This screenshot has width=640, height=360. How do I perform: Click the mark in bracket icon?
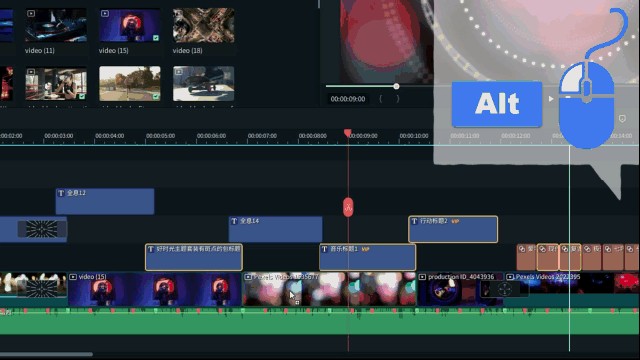380,99
